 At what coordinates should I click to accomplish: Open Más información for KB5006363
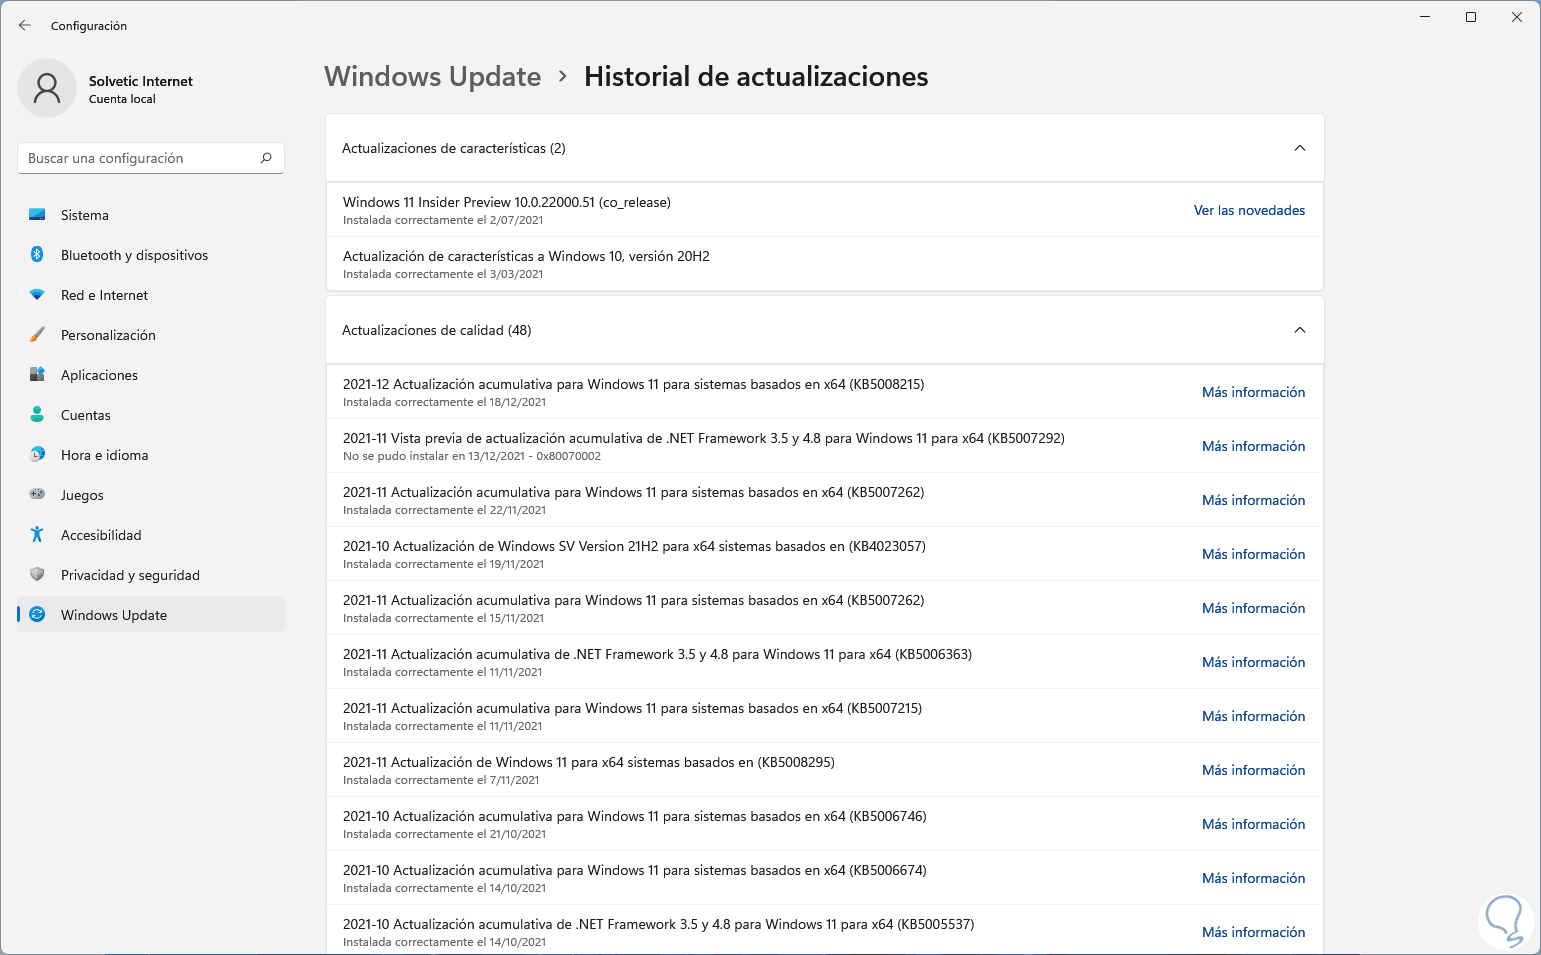point(1253,662)
